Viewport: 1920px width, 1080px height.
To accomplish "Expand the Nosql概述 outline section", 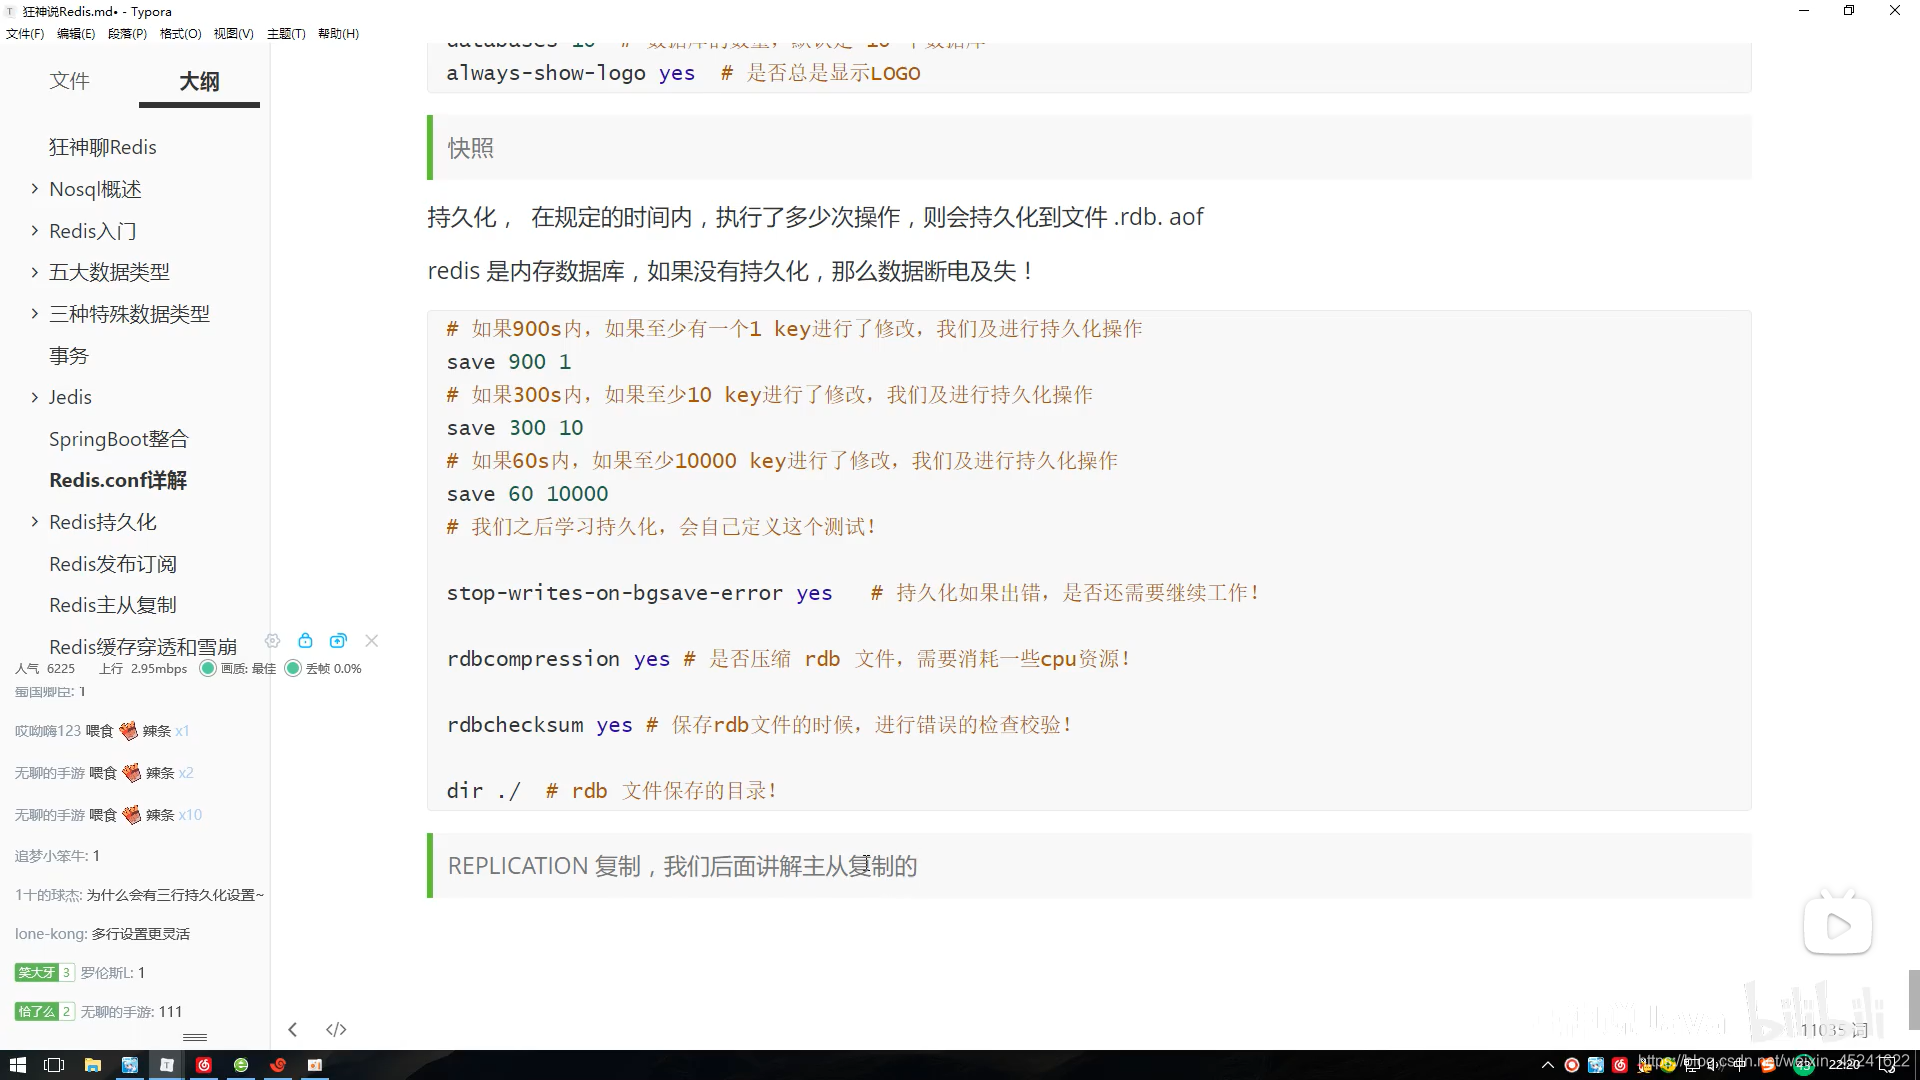I will click(x=35, y=189).
